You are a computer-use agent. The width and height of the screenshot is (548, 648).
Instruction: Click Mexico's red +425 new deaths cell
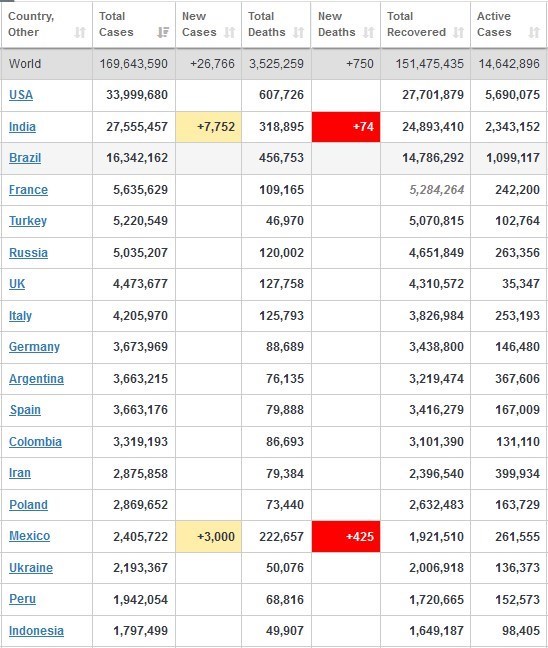click(346, 536)
